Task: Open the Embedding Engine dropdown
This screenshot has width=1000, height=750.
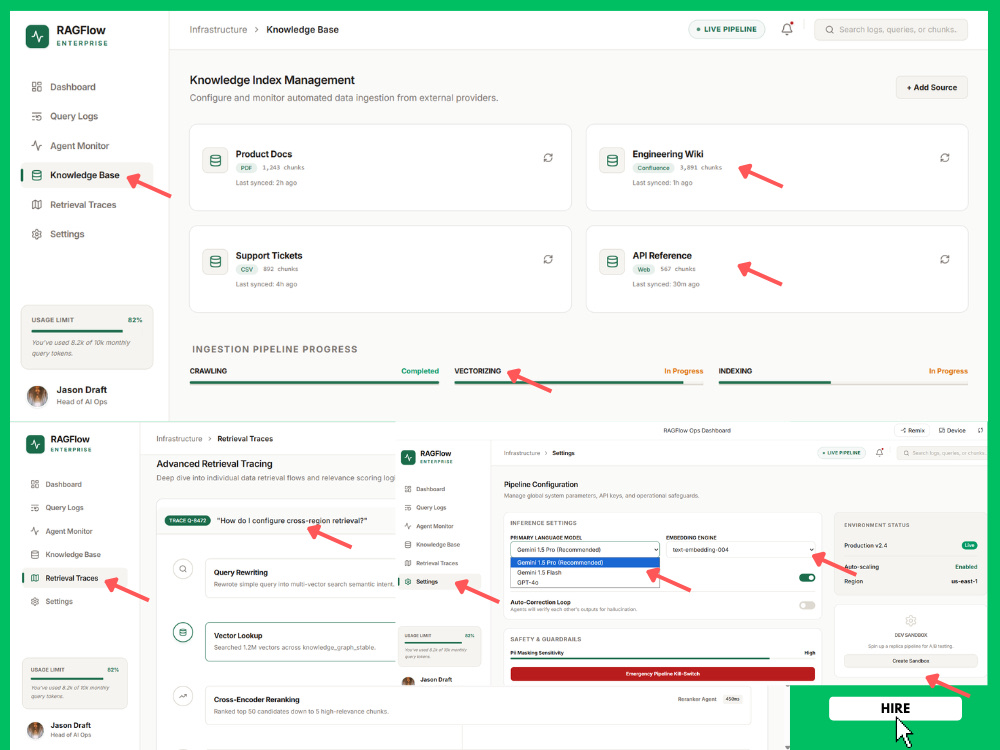Action: 740,550
